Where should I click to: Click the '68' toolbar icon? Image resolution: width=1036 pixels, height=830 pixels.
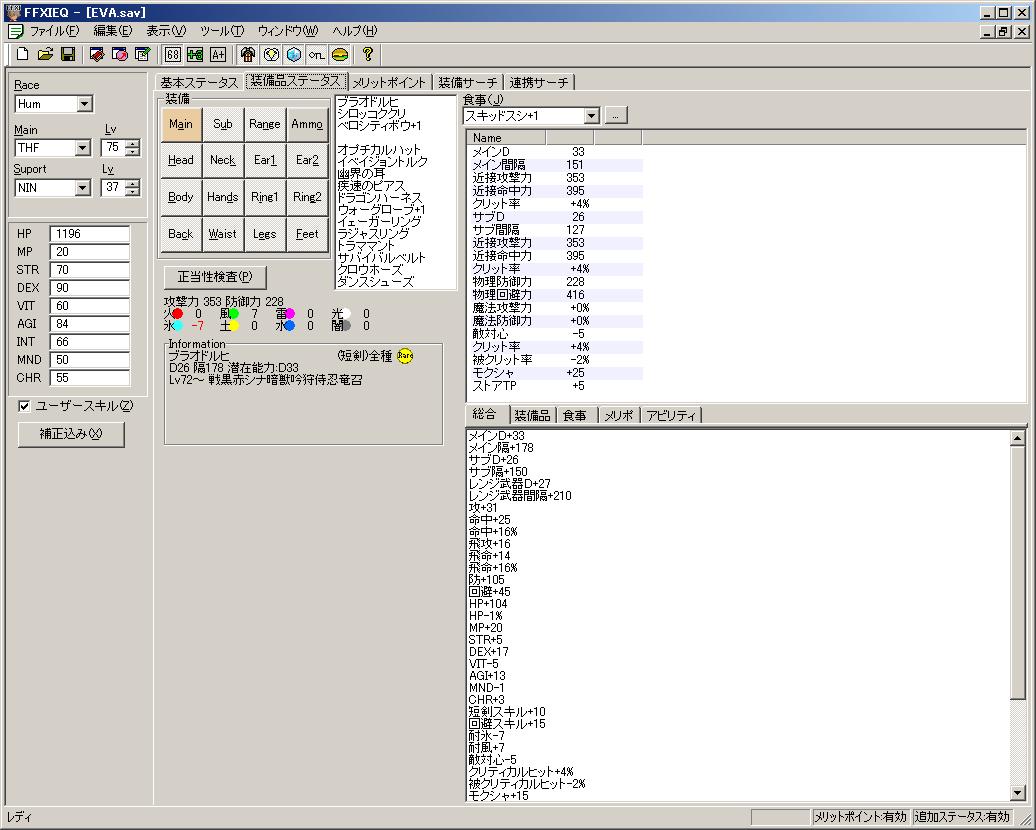[x=172, y=55]
